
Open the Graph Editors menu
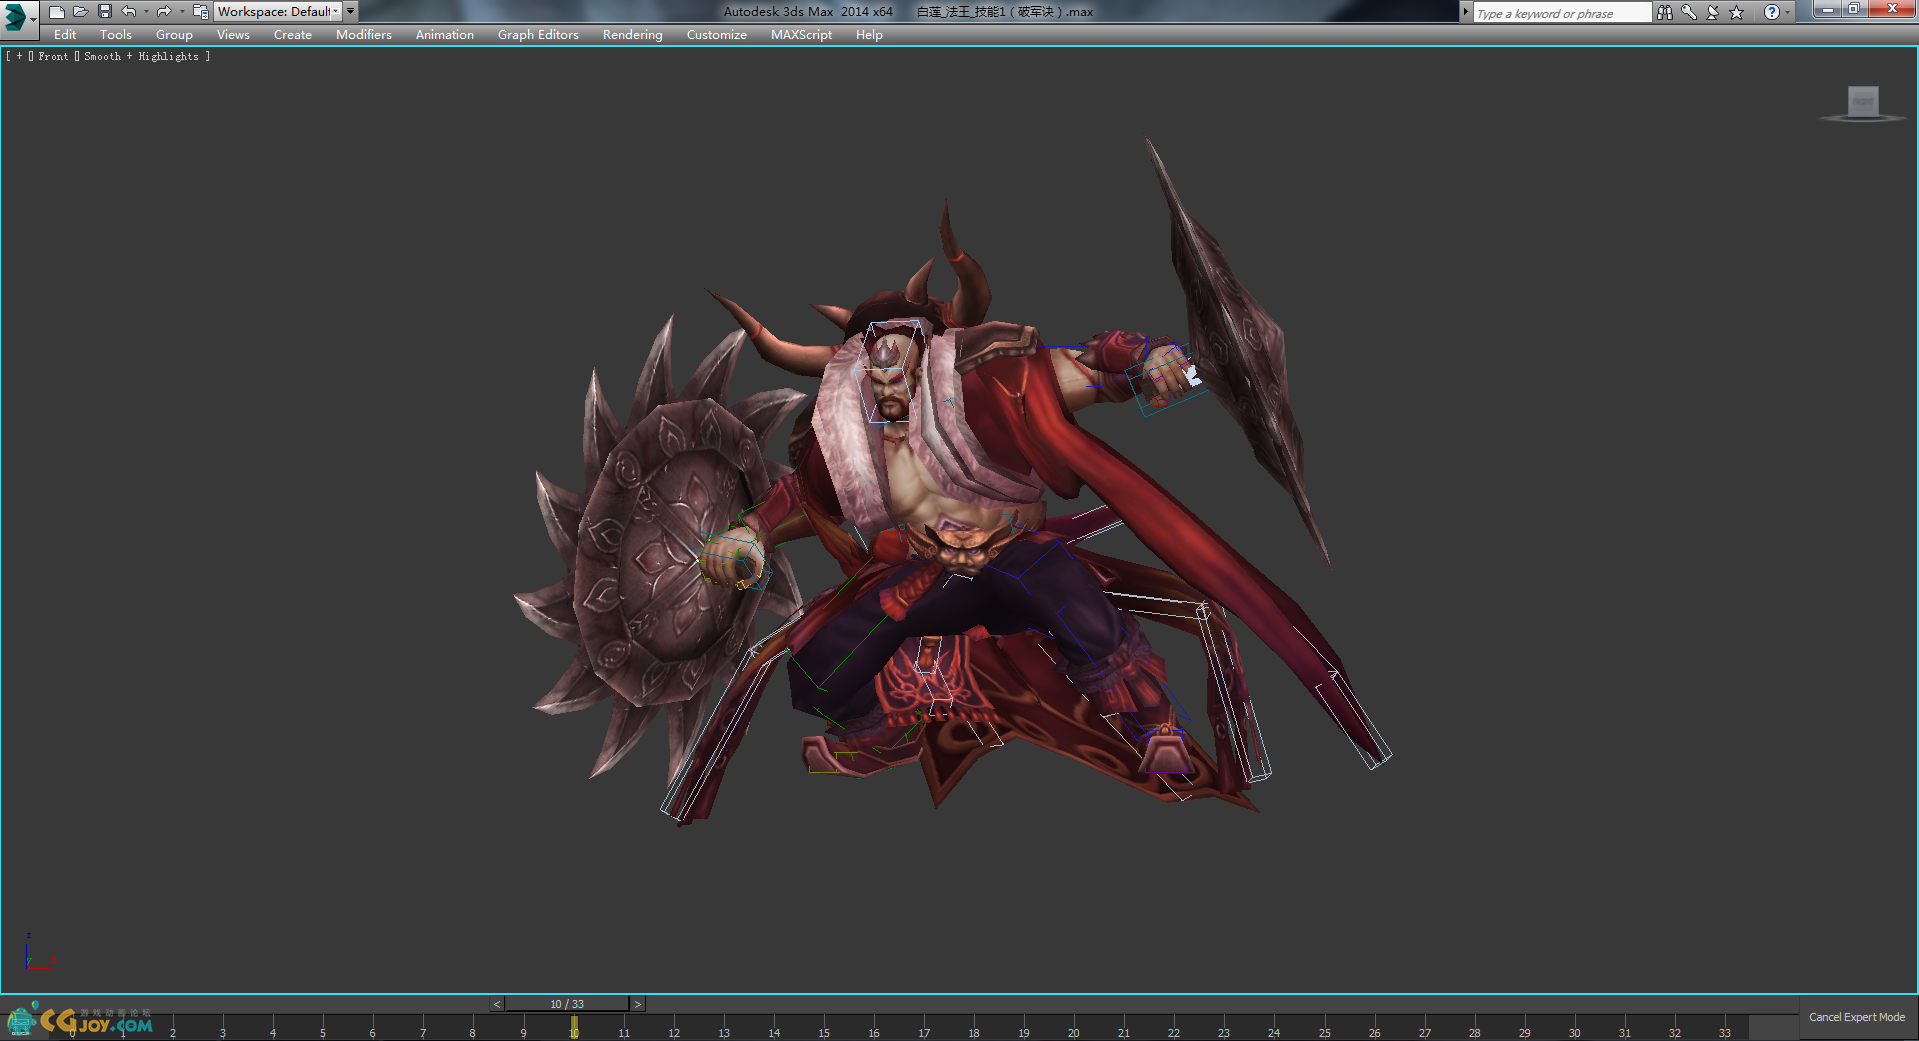(x=538, y=35)
